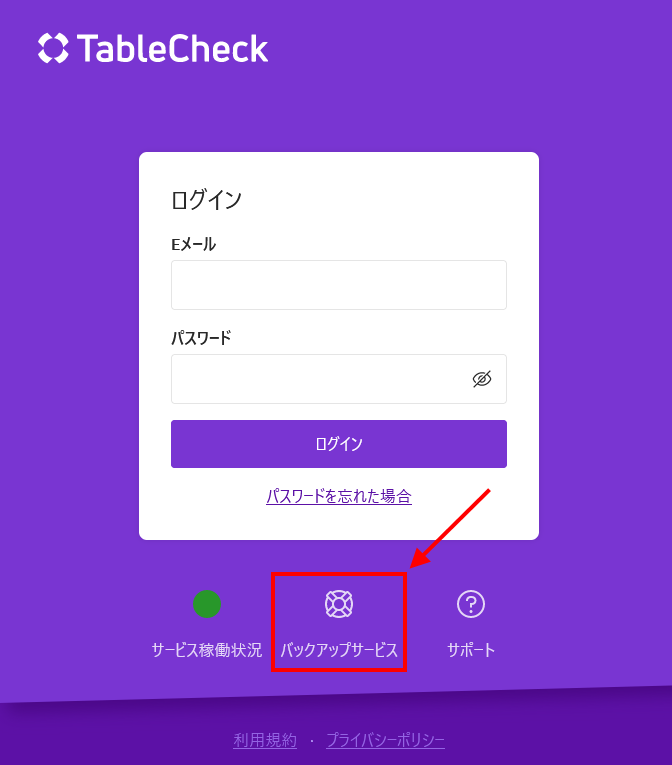The width and height of the screenshot is (672, 765).
Task: Click the TableCheck wordmark text
Action: pyautogui.click(x=173, y=48)
